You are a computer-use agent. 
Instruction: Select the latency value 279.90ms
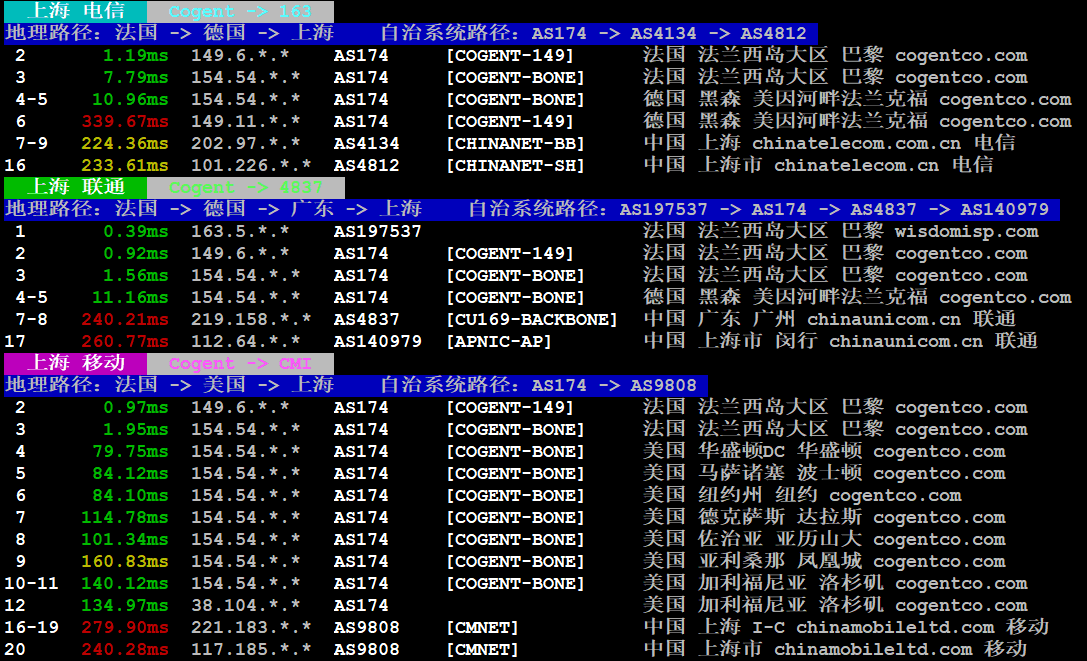(x=125, y=628)
